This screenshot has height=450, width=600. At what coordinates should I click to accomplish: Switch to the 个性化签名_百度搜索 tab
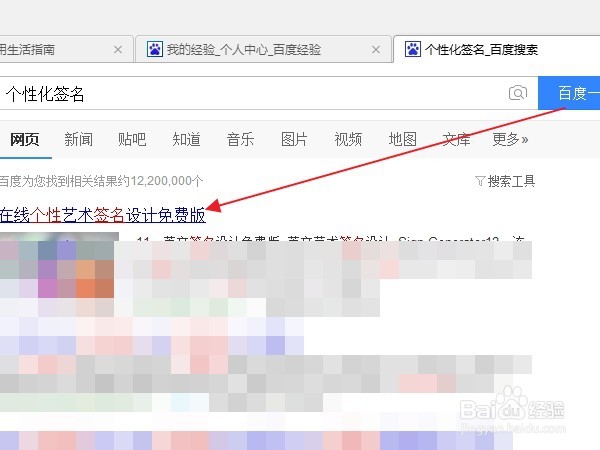[497, 49]
